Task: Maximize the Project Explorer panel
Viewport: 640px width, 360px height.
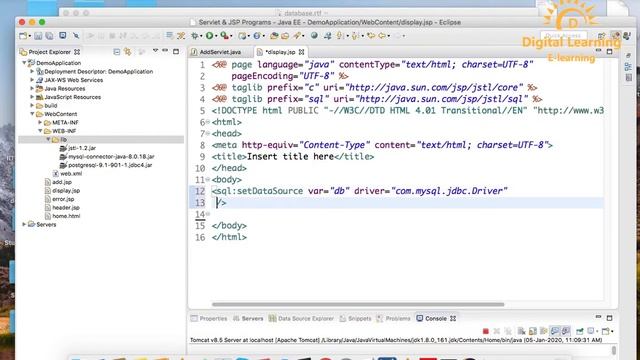Action: tap(176, 51)
